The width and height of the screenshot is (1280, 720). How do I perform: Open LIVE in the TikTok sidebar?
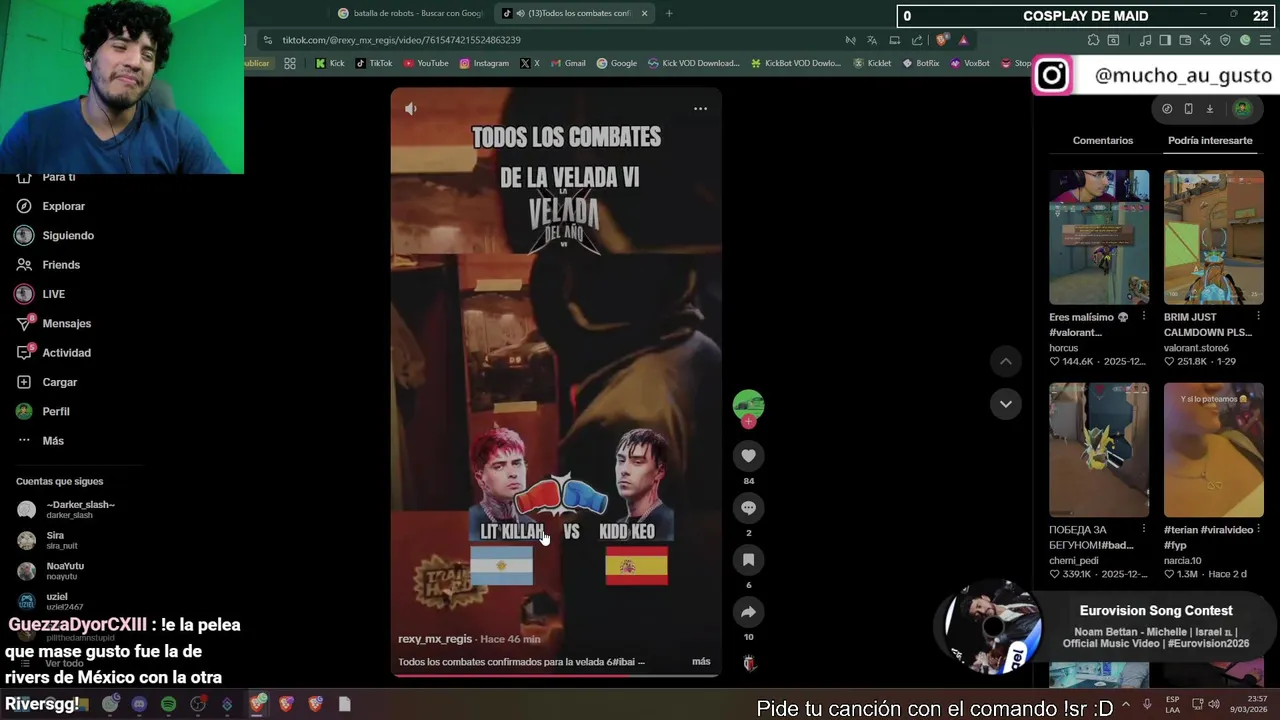(40, 294)
